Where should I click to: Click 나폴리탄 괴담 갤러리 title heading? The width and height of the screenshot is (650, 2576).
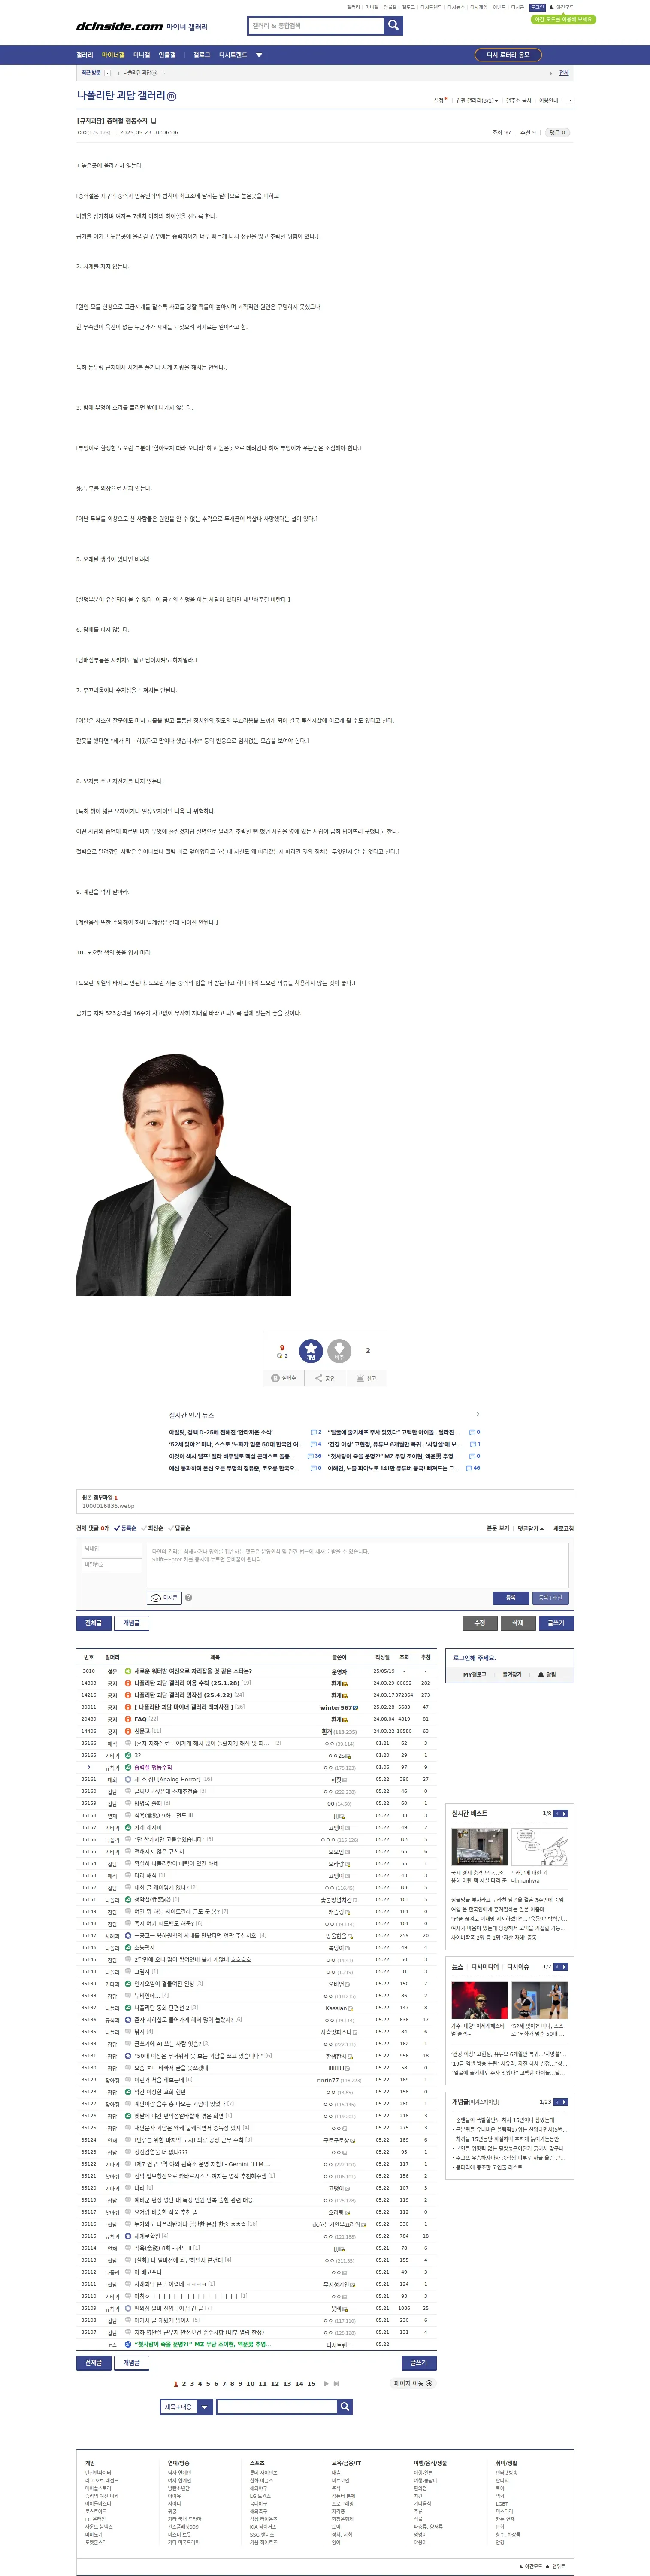121,96
